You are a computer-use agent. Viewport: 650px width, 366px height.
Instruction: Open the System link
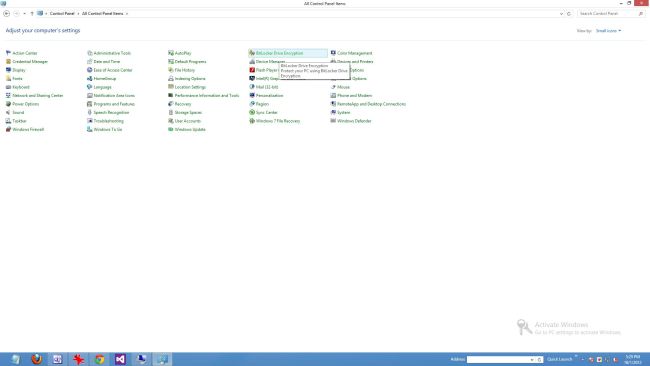[x=344, y=112]
